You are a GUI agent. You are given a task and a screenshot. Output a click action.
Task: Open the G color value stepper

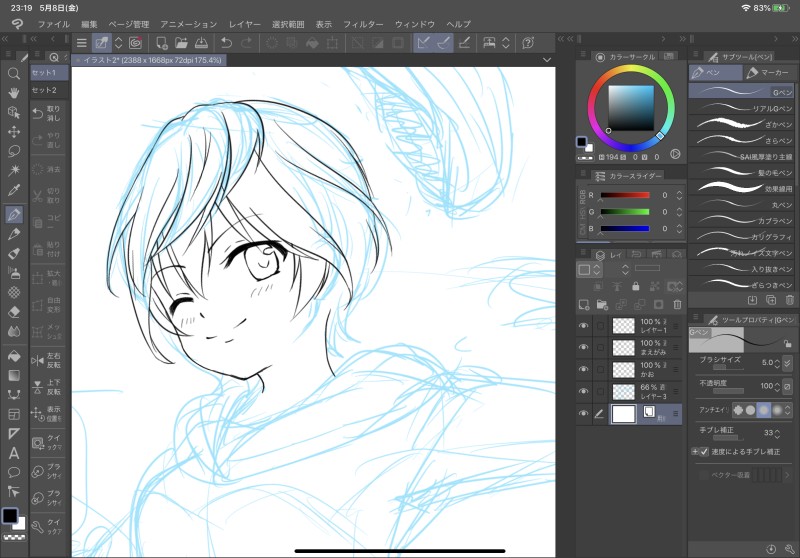[x=679, y=212]
